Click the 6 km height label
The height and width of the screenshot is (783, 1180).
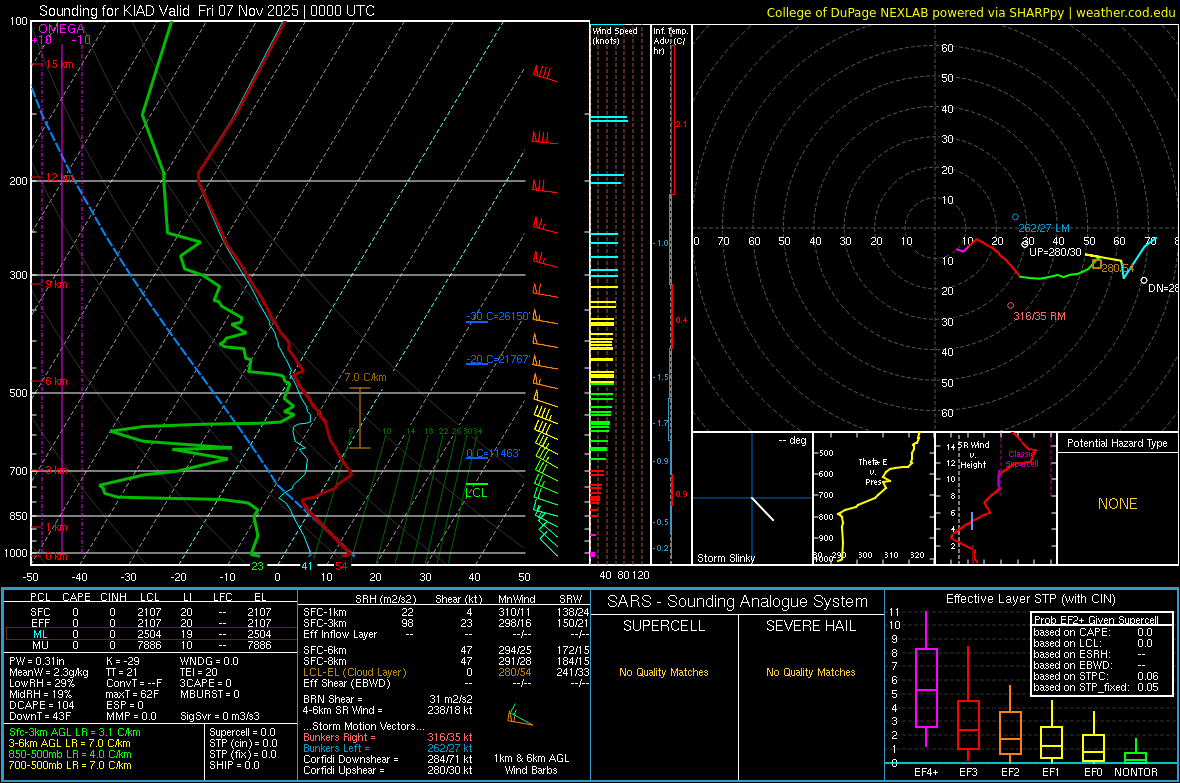[x=56, y=382]
